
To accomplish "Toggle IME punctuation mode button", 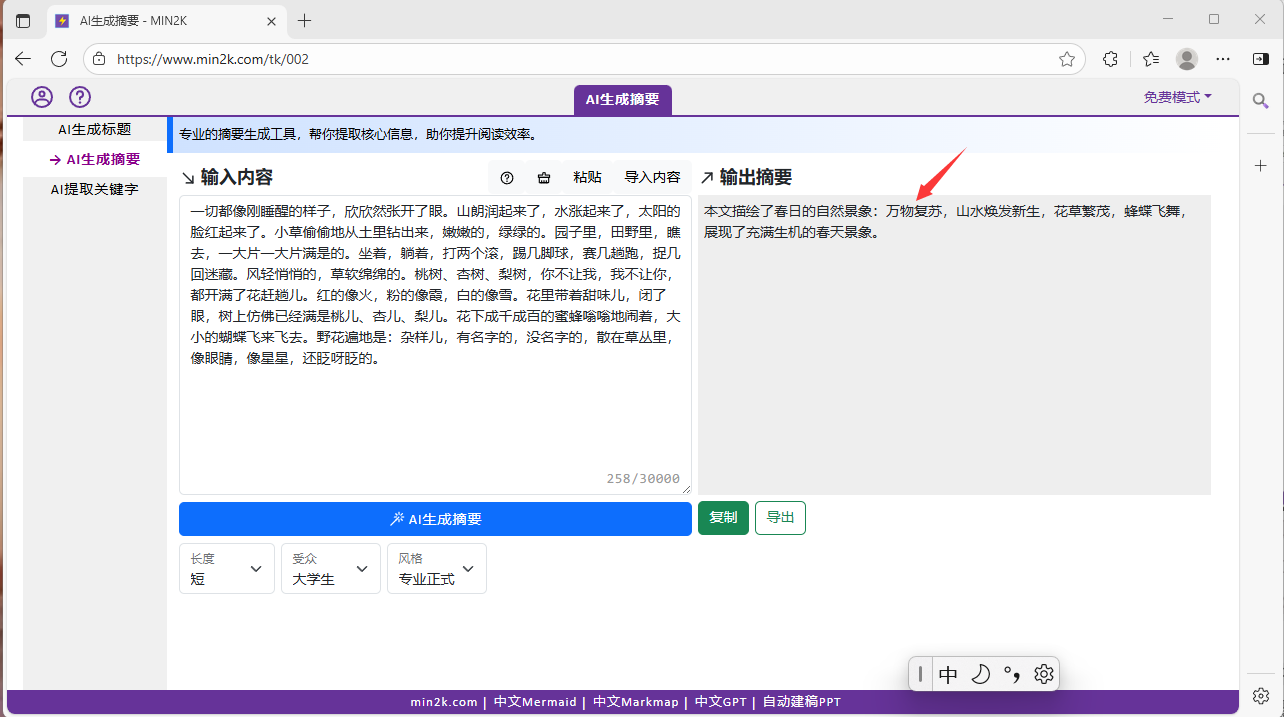I will point(1012,675).
